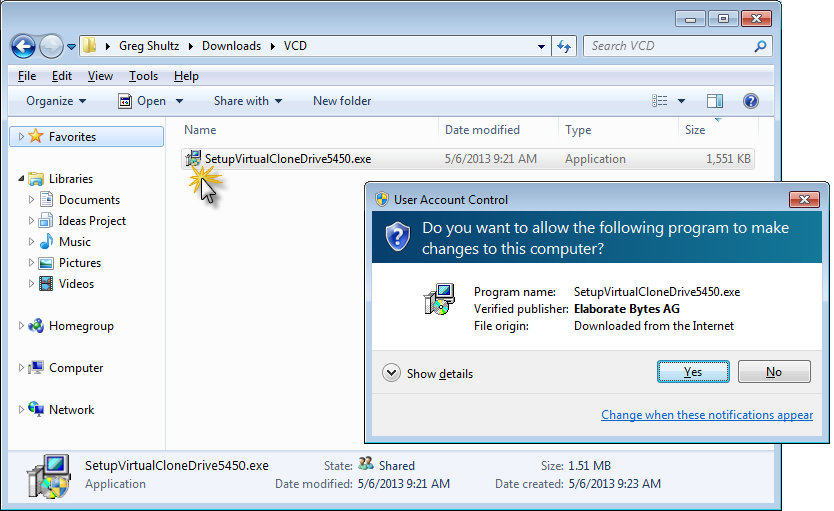Viewport: 834px width, 511px height.
Task: Click the folder icon in the address bar
Action: [89, 46]
